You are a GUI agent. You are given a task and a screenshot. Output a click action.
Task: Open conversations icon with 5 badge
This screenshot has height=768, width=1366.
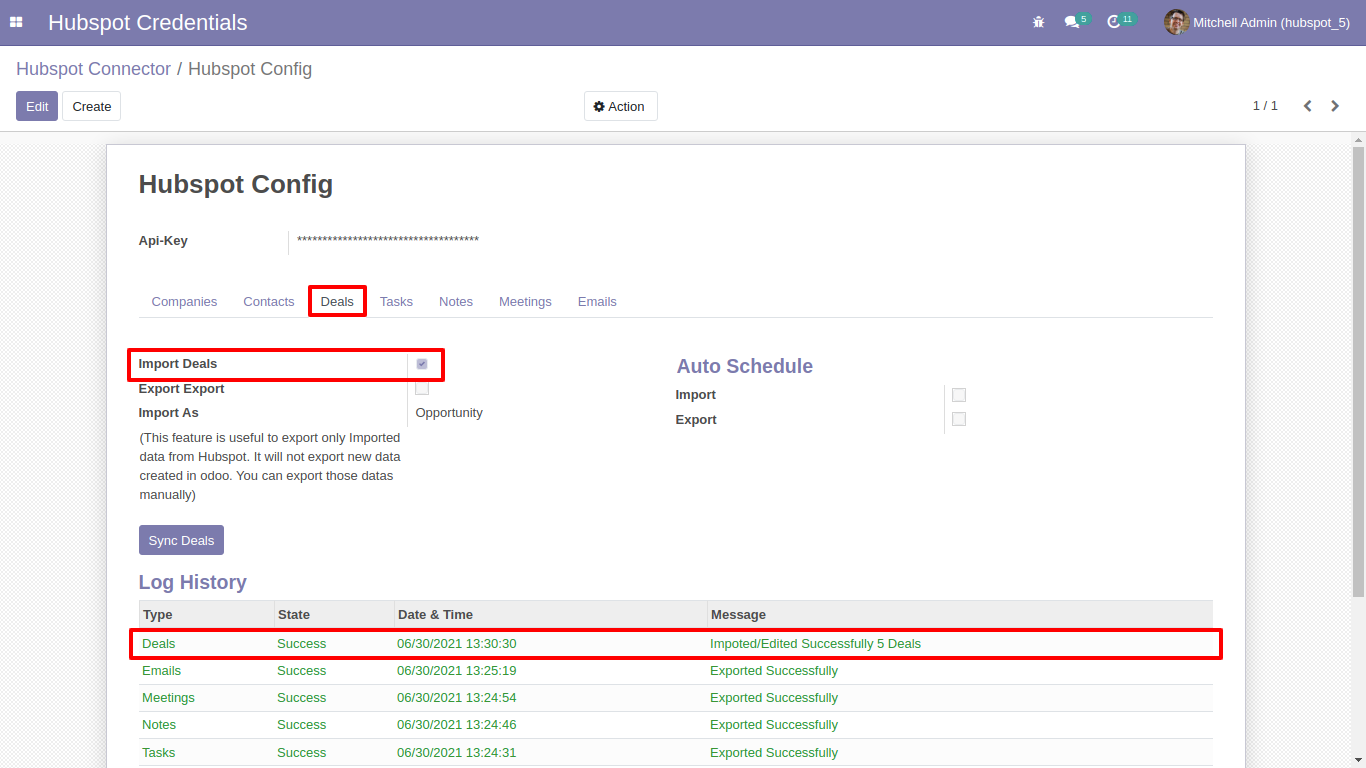[1076, 21]
